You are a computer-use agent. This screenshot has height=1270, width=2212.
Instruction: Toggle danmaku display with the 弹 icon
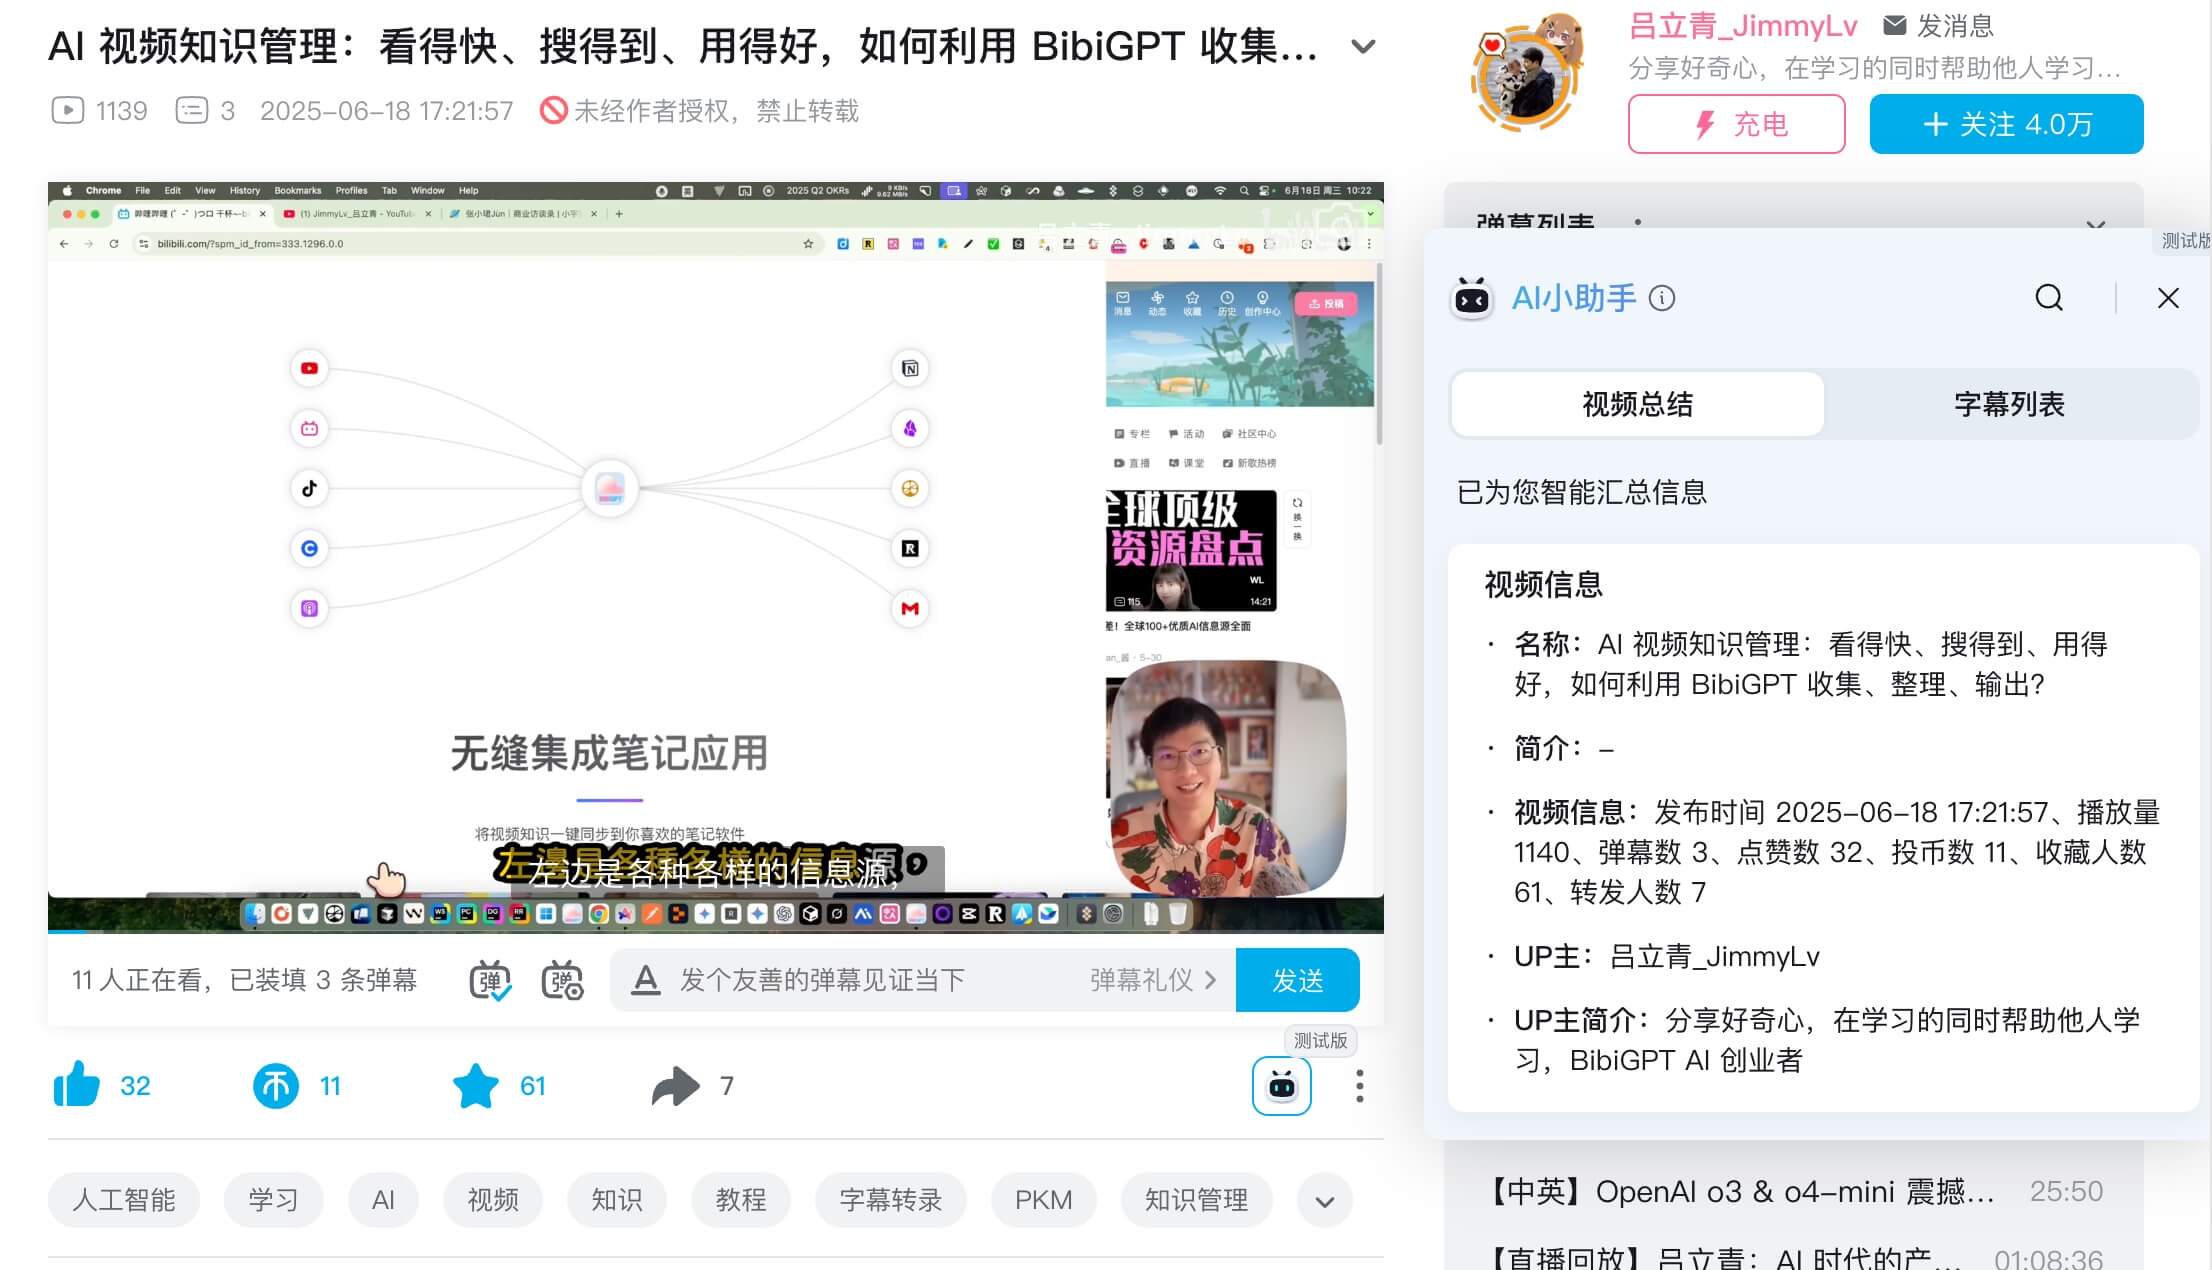click(489, 980)
